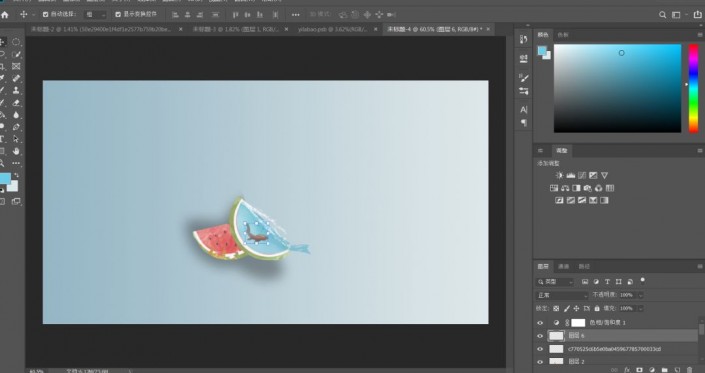Image resolution: width=705 pixels, height=373 pixels.
Task: Open the Paragraph panel icon
Action: click(523, 123)
